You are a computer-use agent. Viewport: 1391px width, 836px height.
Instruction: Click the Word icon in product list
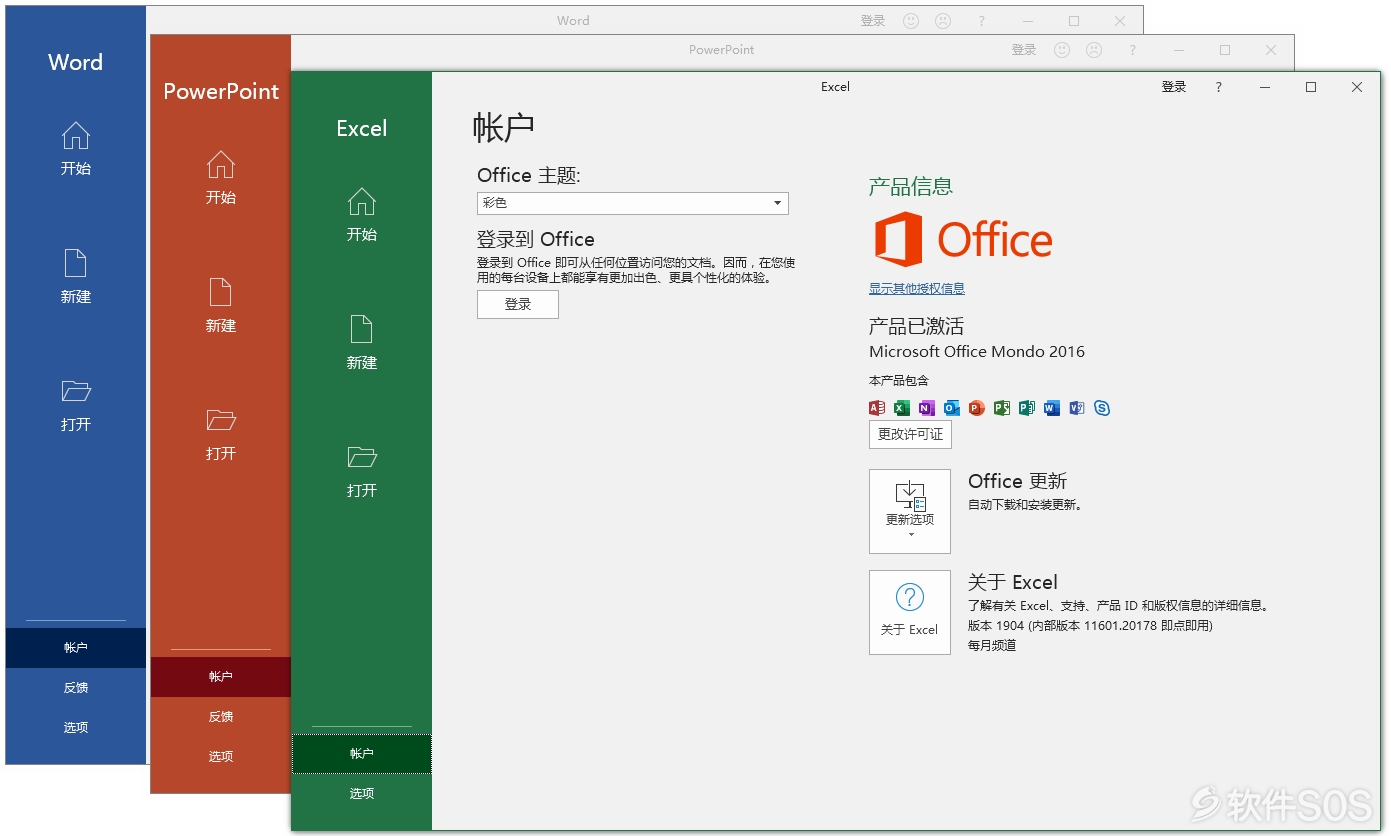coord(1052,408)
